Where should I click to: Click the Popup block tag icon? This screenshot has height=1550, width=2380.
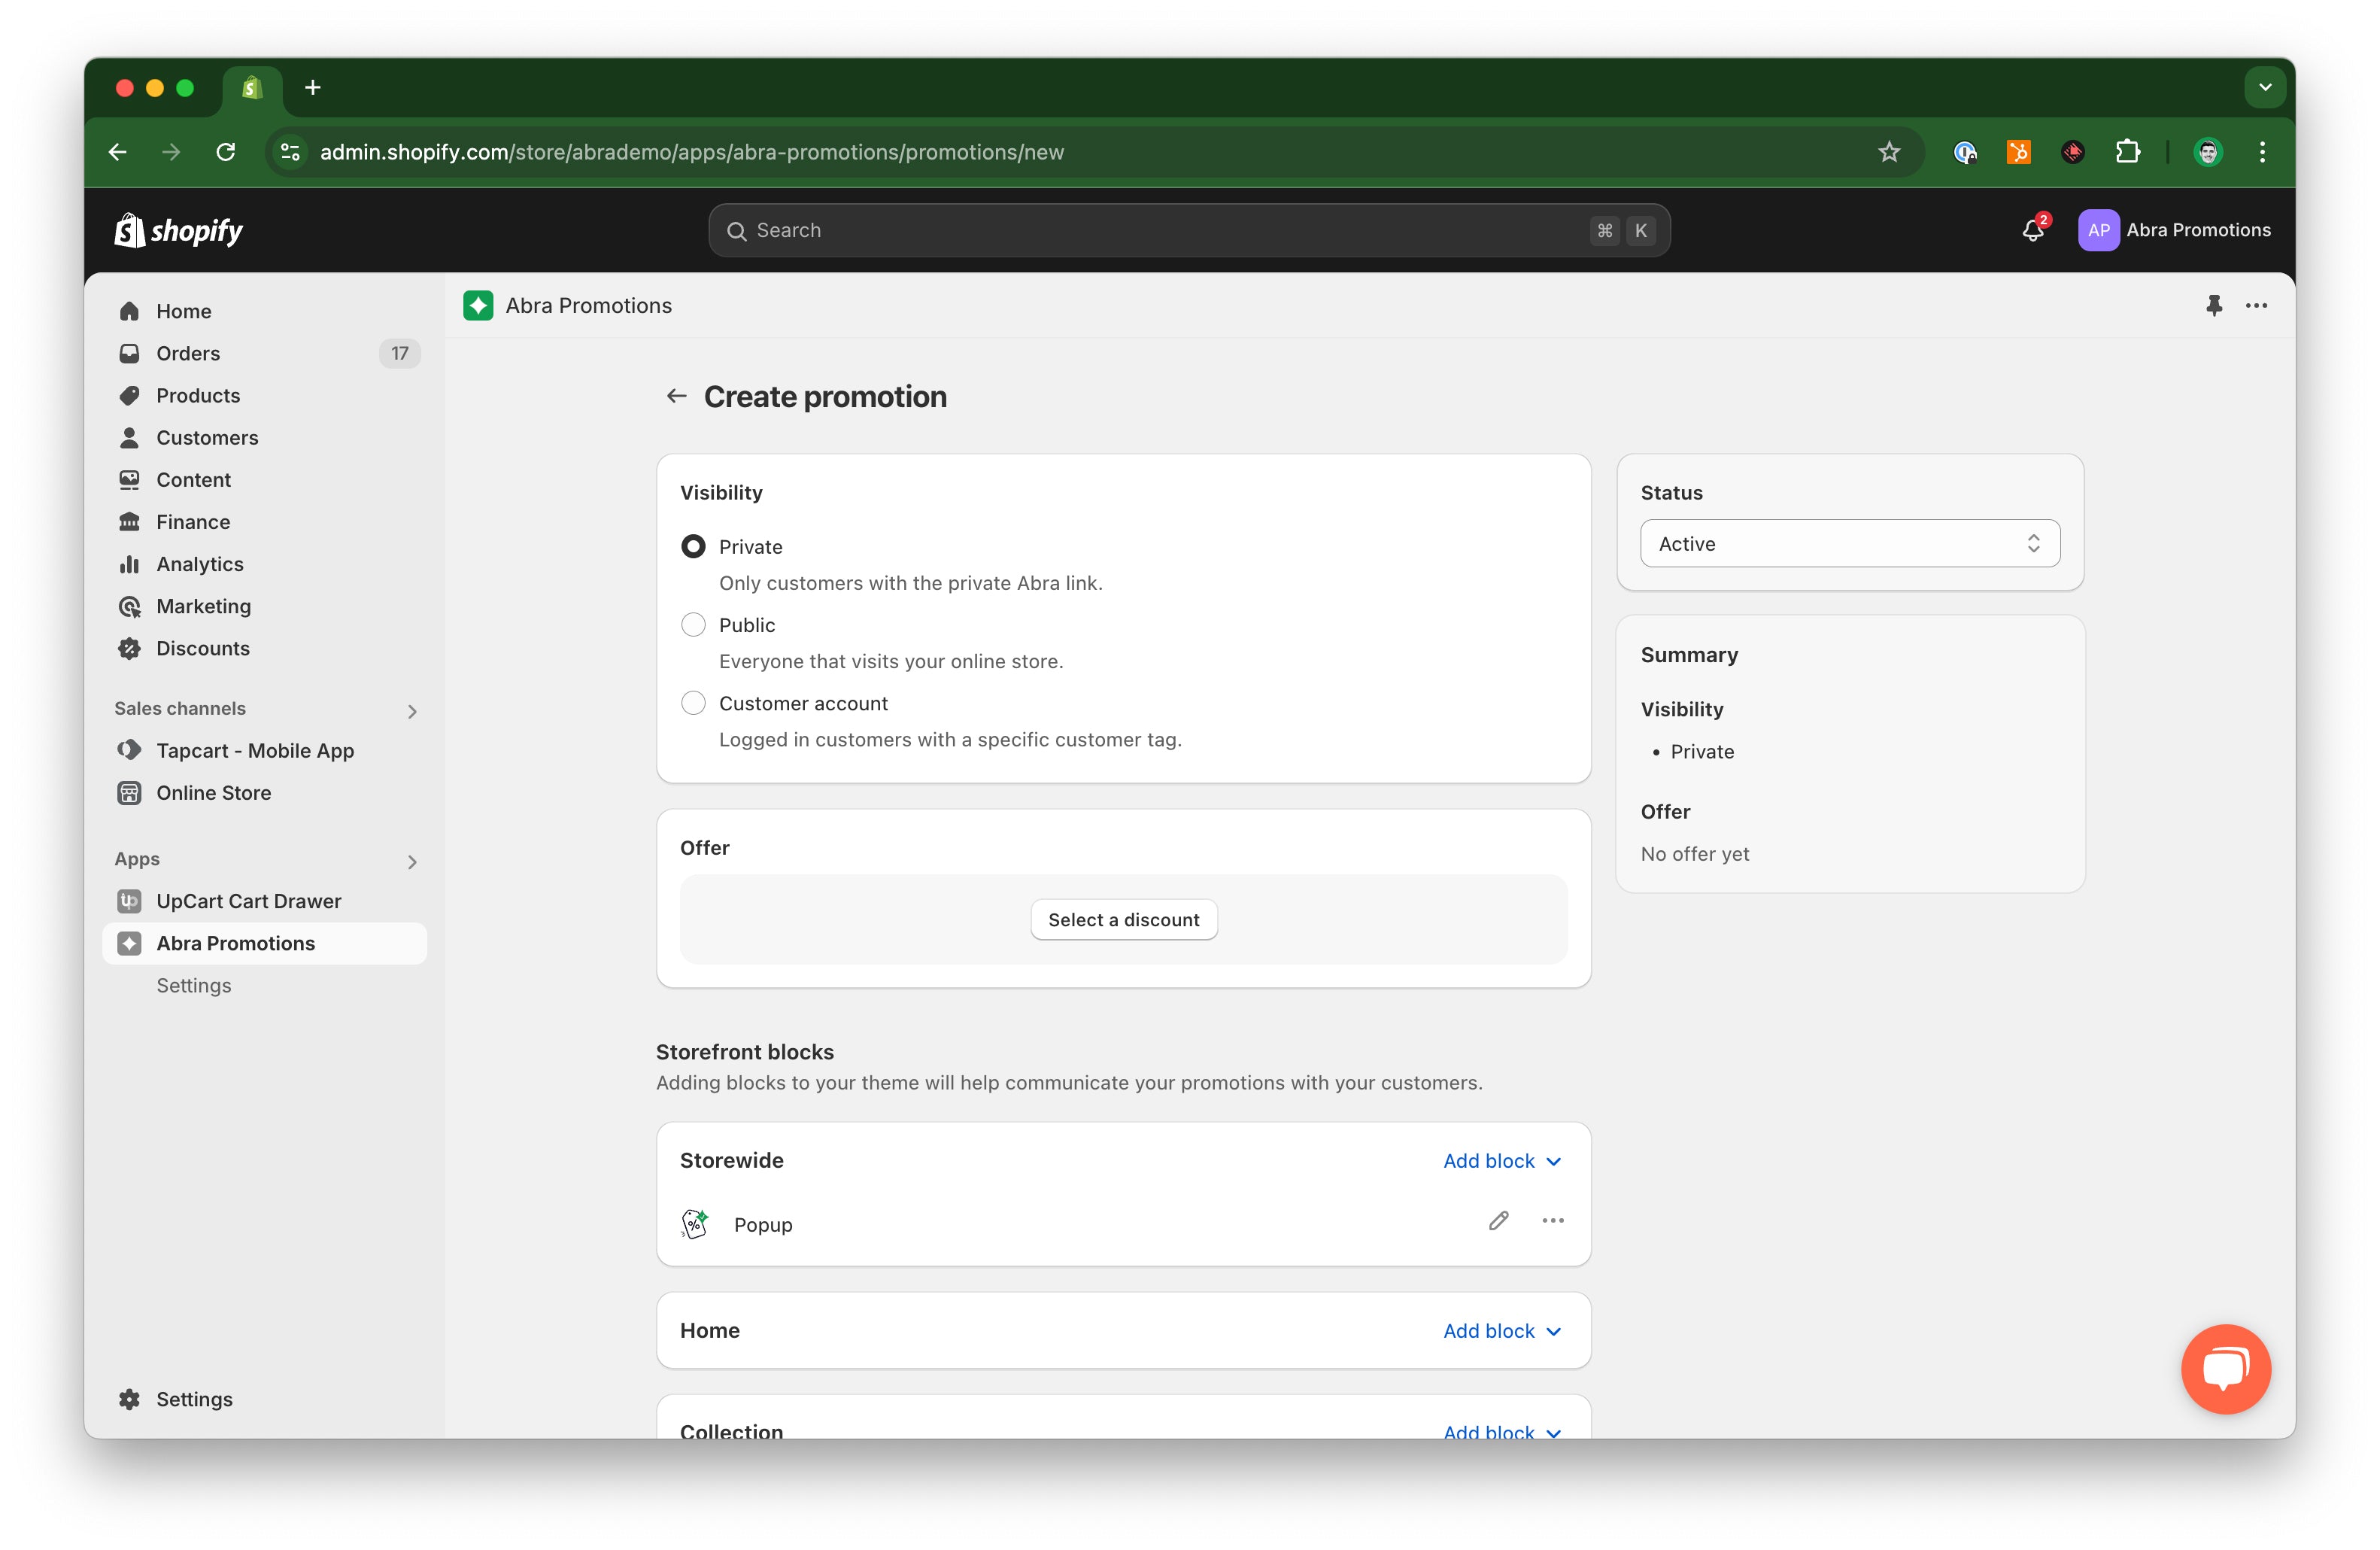[695, 1223]
